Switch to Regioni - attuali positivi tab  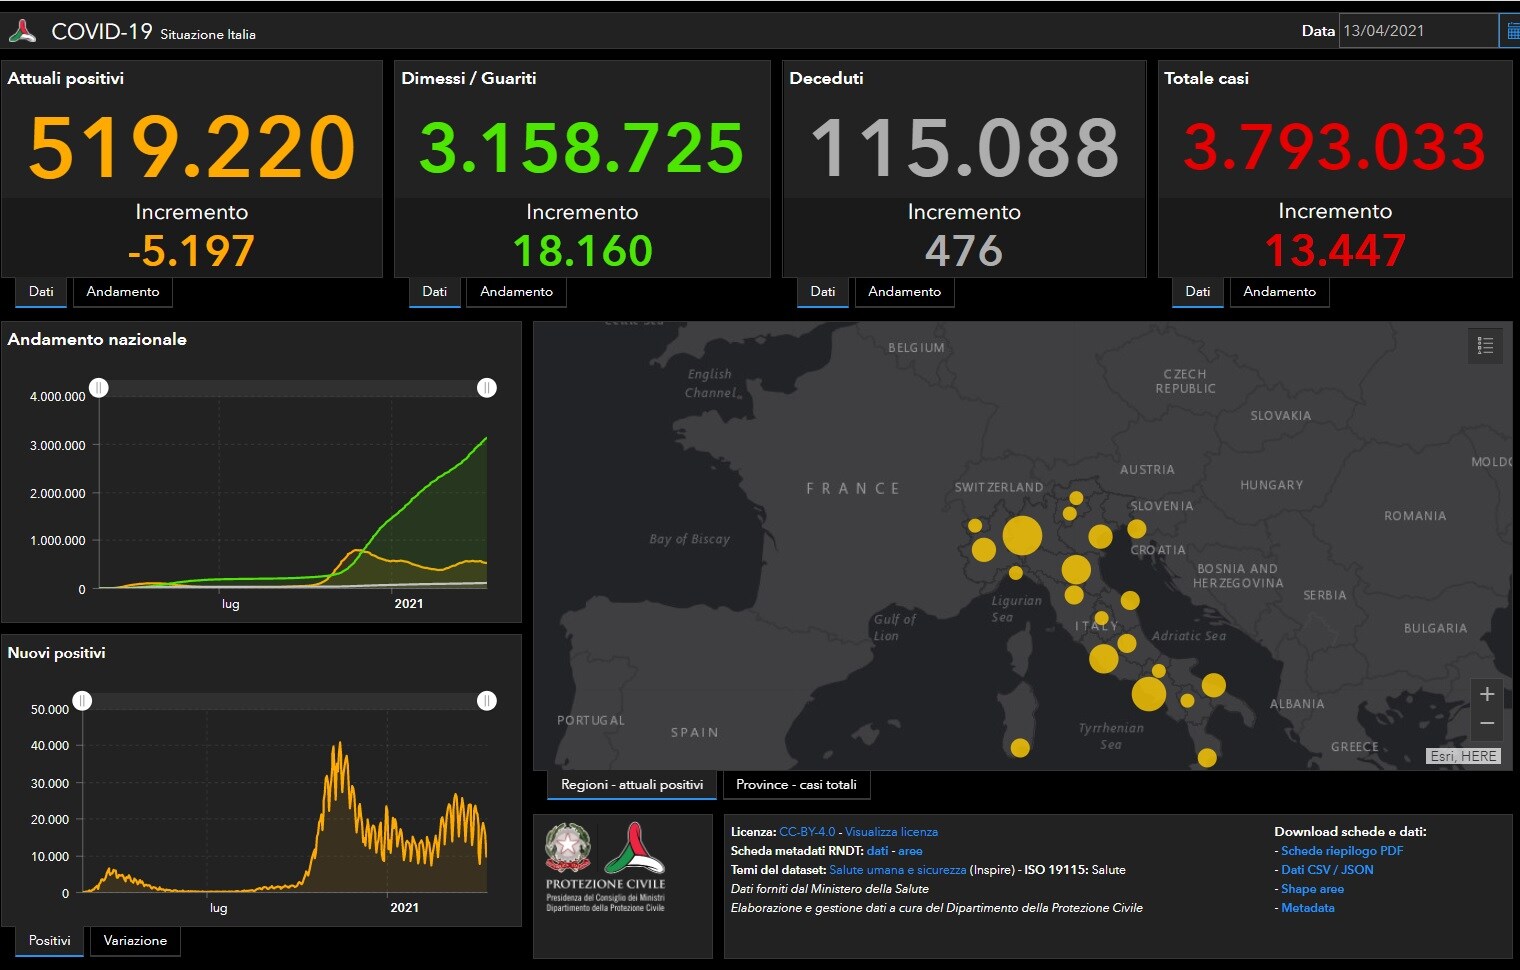click(x=632, y=785)
